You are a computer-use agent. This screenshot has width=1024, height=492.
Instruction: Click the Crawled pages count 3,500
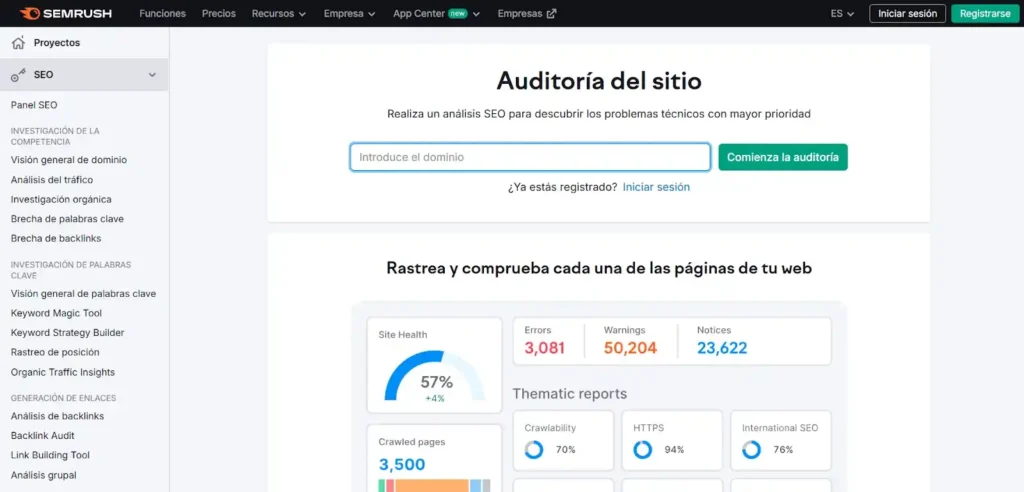click(x=402, y=465)
